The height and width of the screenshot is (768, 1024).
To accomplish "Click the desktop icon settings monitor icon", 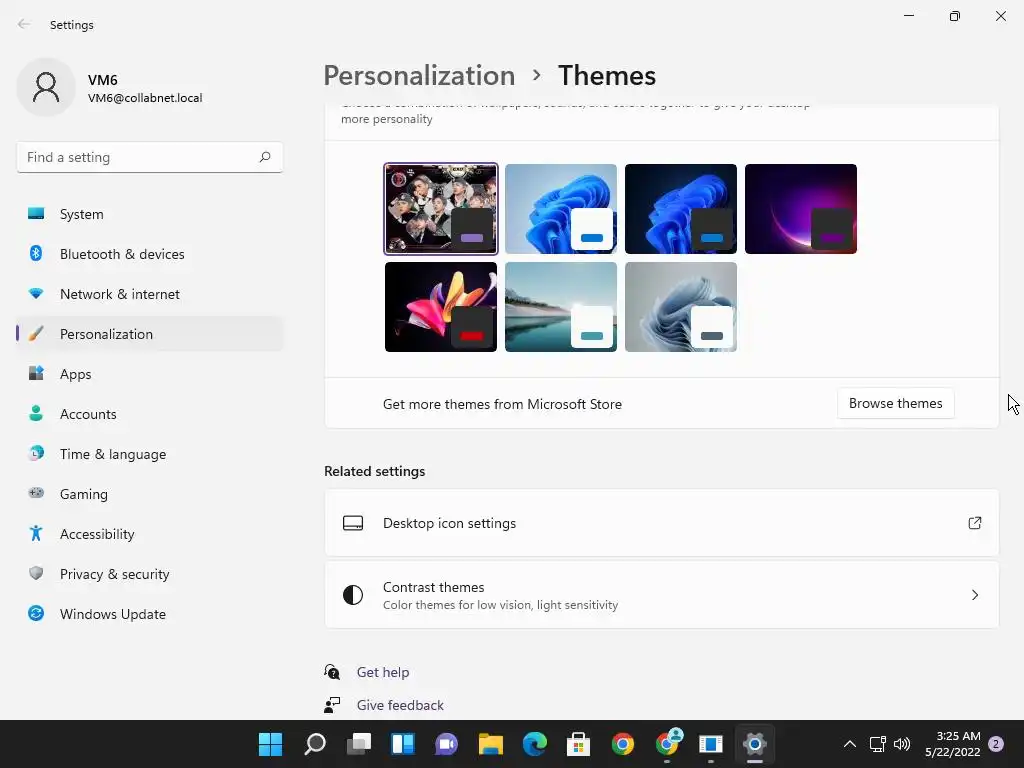I will pyautogui.click(x=353, y=523).
